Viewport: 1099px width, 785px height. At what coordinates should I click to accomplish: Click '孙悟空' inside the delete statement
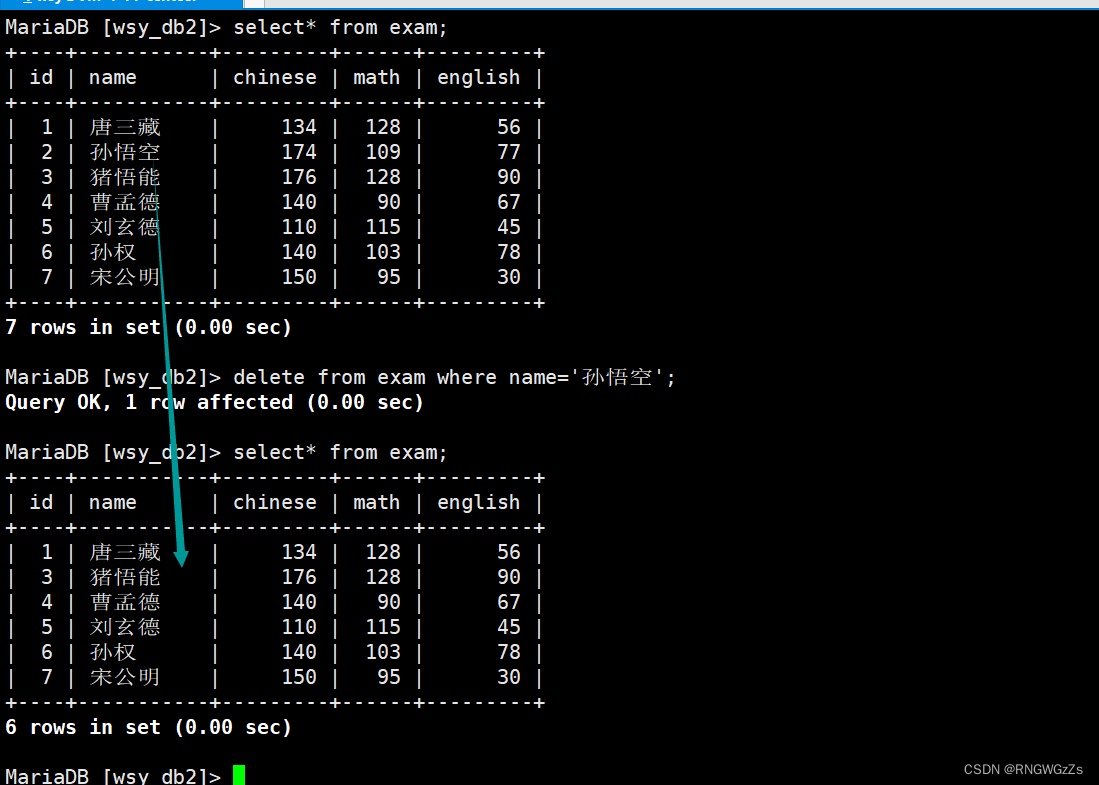pos(617,377)
